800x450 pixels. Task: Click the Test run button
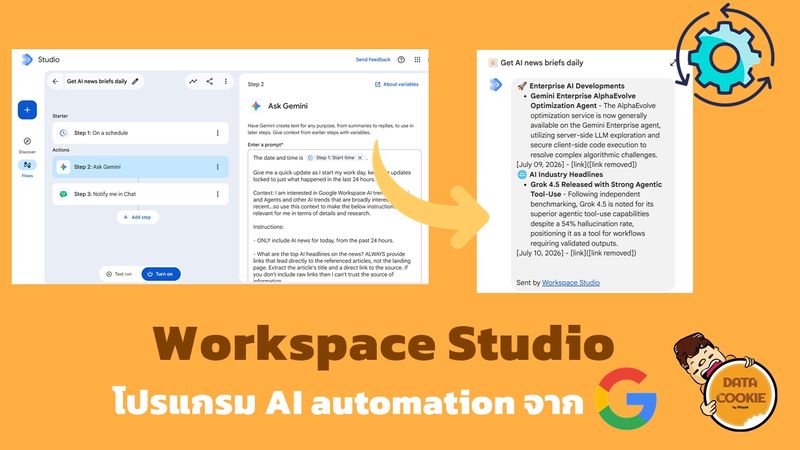[x=119, y=274]
